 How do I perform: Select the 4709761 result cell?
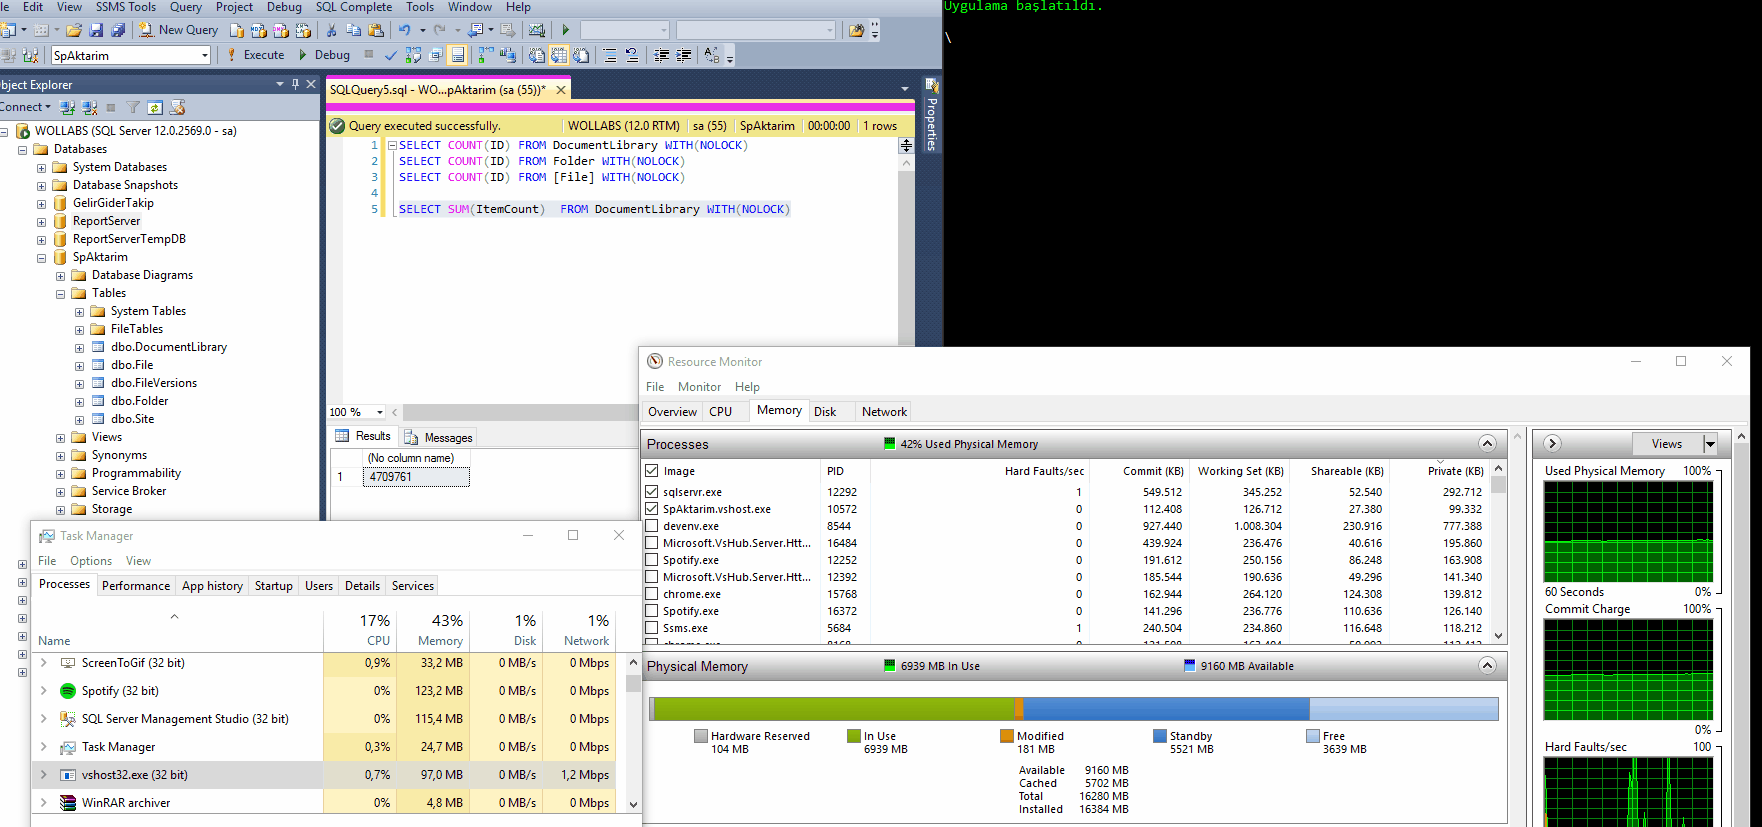(x=418, y=477)
